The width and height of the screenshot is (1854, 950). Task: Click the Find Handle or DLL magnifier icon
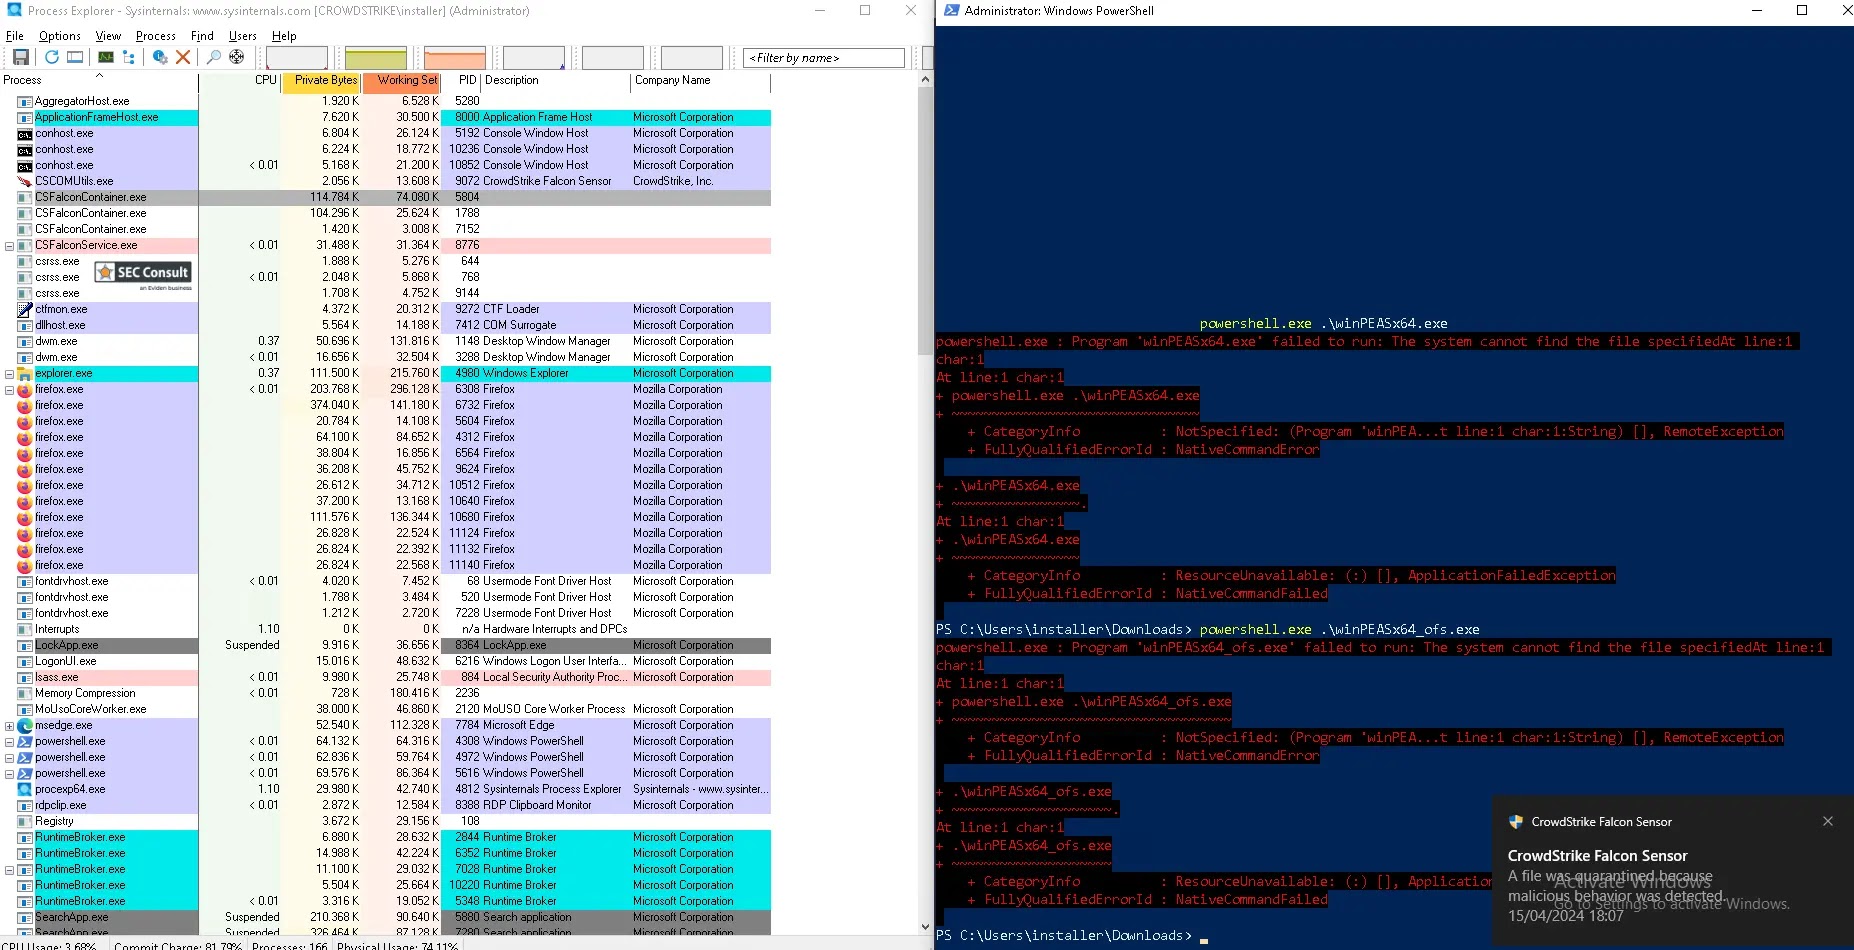pyautogui.click(x=213, y=57)
